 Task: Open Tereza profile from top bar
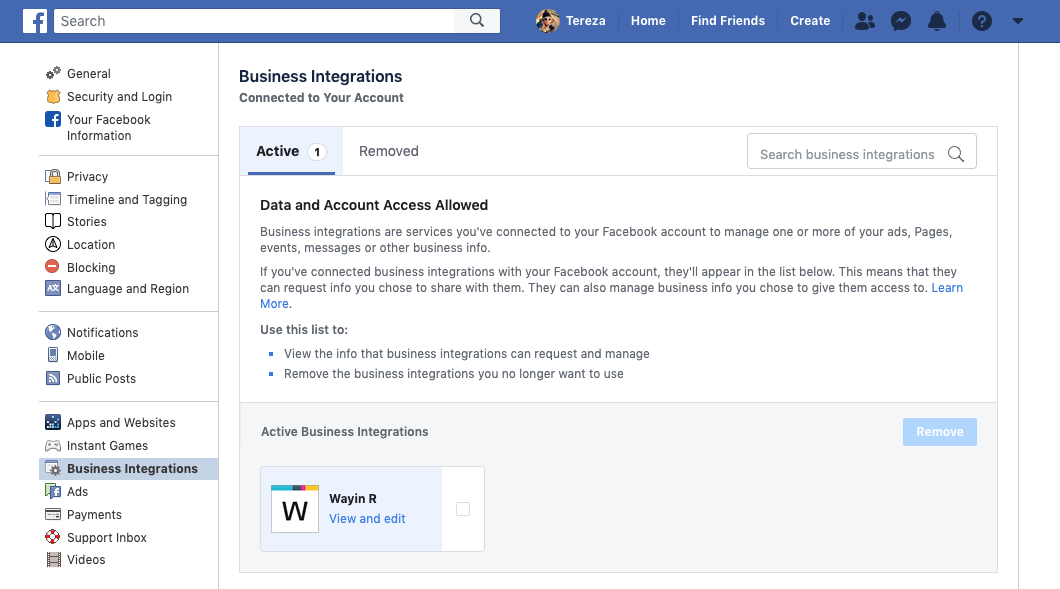pyautogui.click(x=571, y=21)
